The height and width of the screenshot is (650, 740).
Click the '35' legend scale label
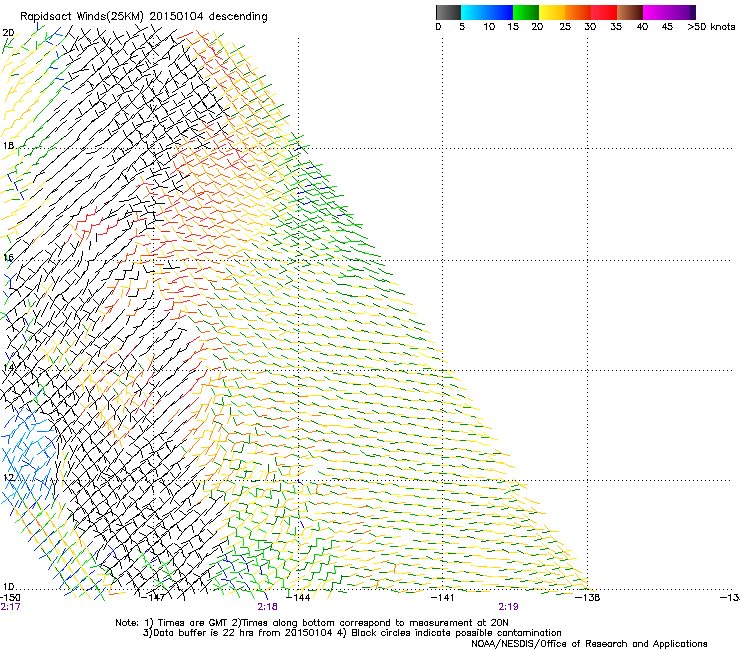[616, 26]
